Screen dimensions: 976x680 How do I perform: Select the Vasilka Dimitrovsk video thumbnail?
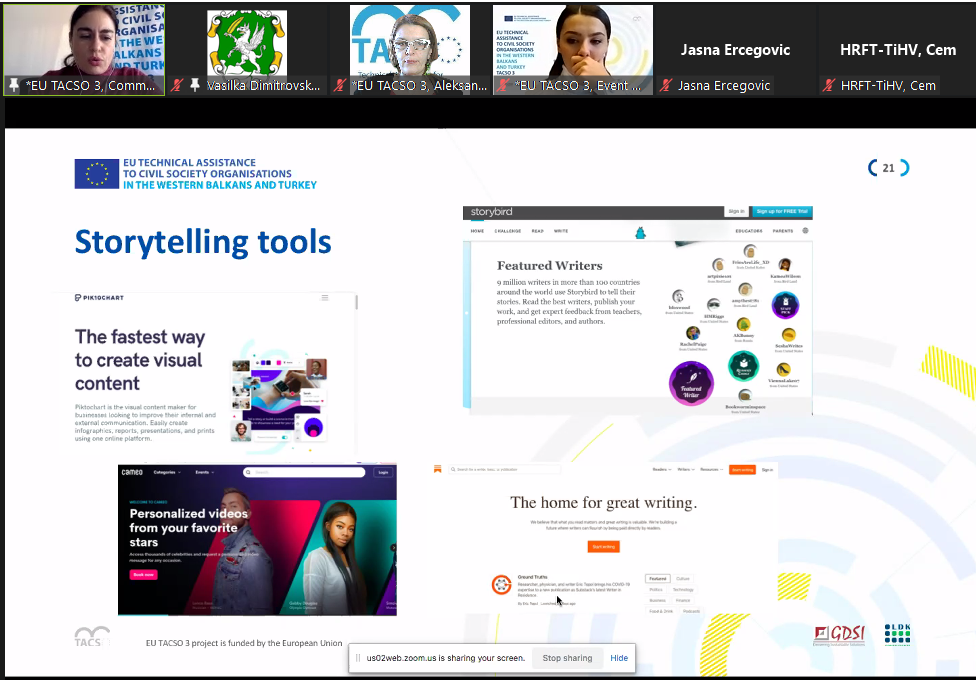point(247,50)
